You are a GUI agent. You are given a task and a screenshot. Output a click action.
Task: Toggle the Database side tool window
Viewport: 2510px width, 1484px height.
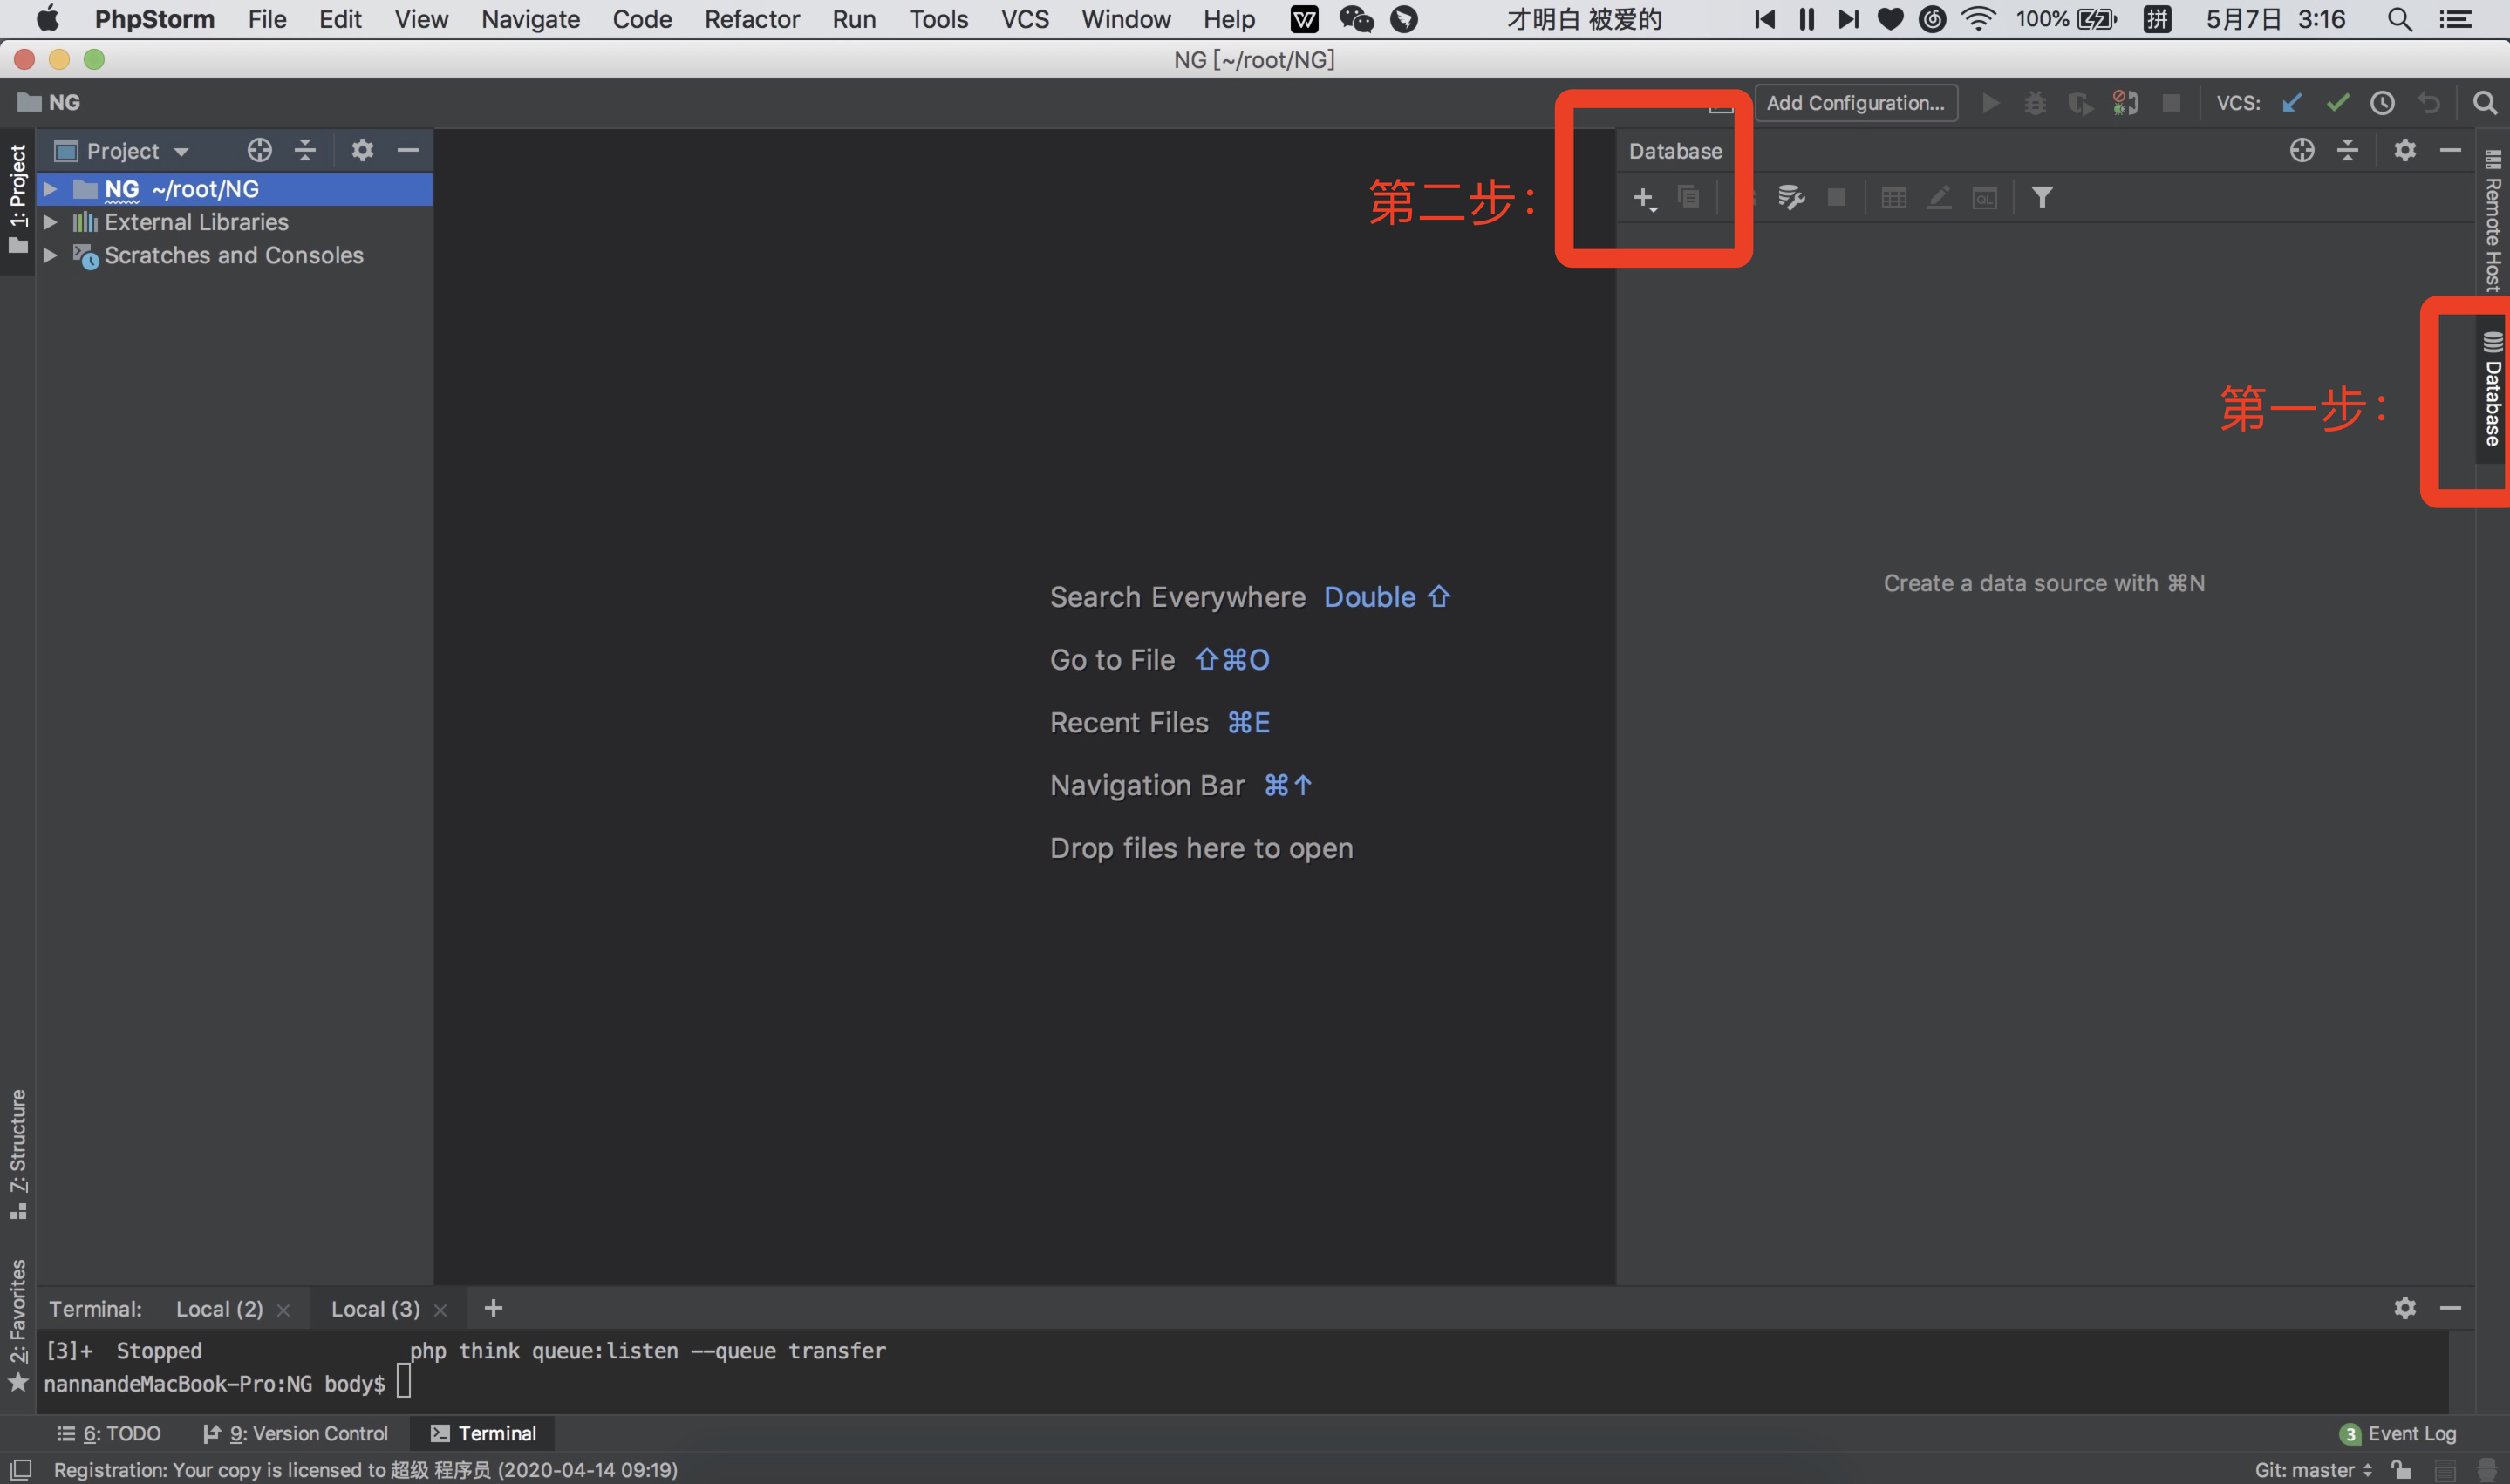click(x=2492, y=390)
